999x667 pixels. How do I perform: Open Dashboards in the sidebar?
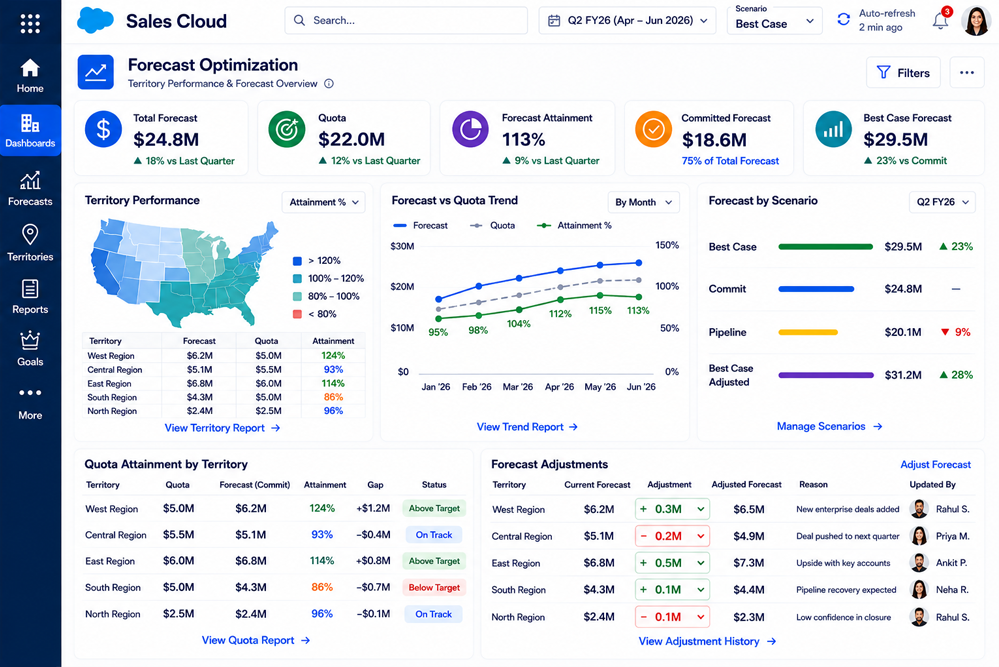pos(30,131)
